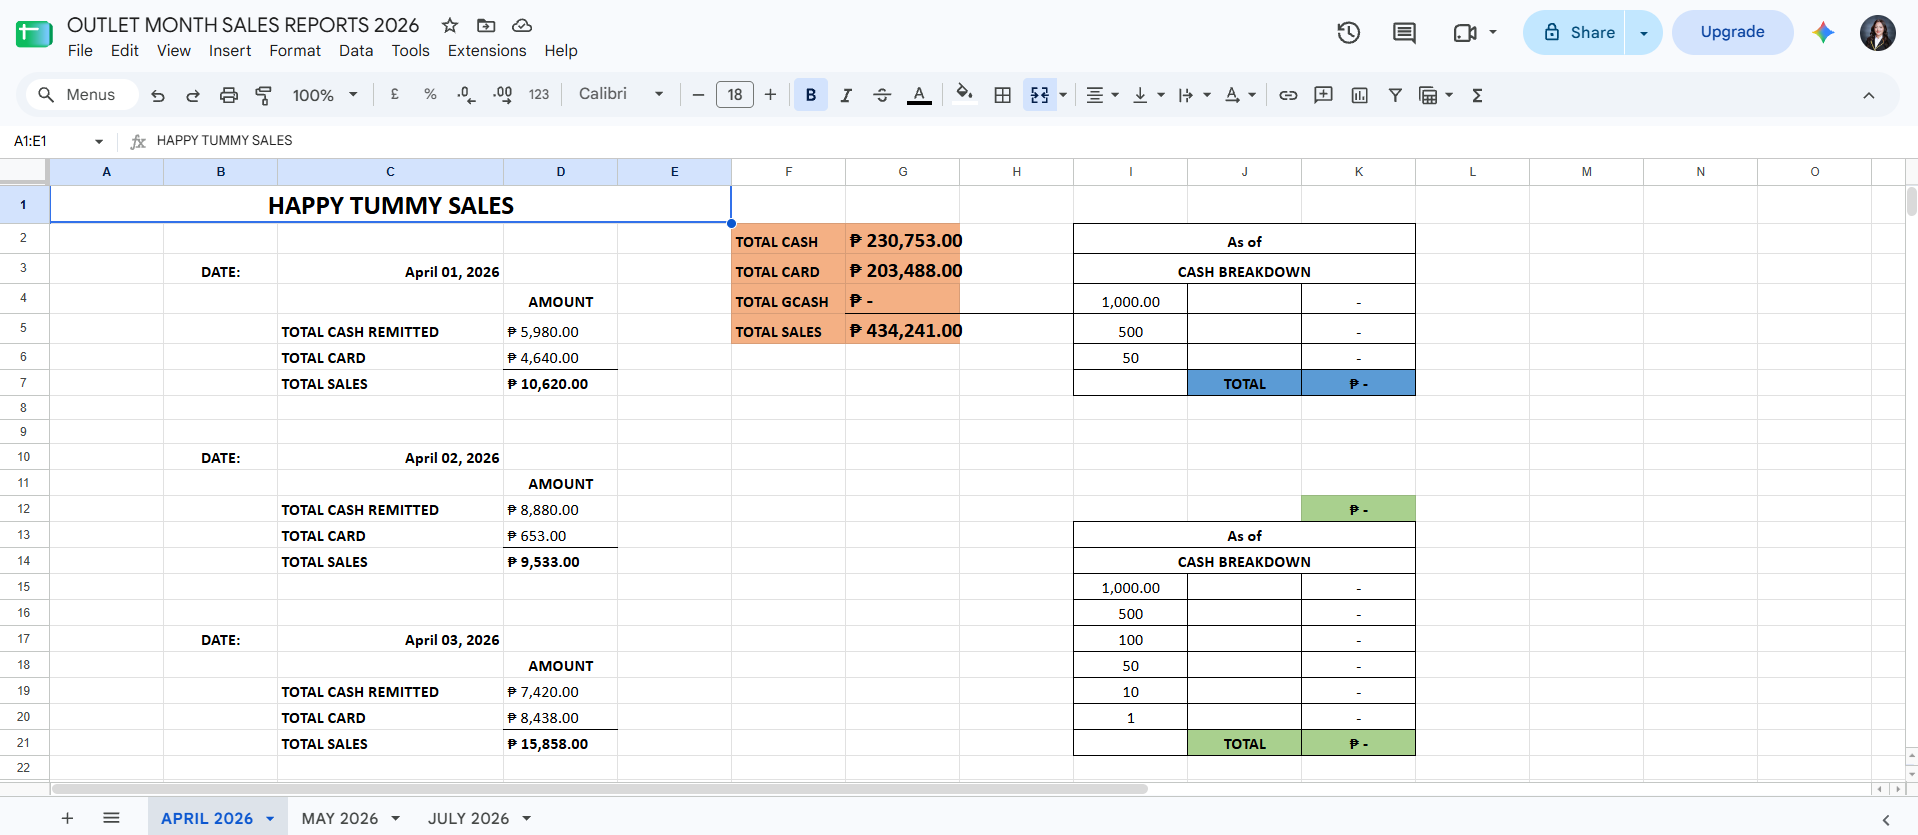This screenshot has height=835, width=1918.
Task: Increase decimal places
Action: coord(502,95)
